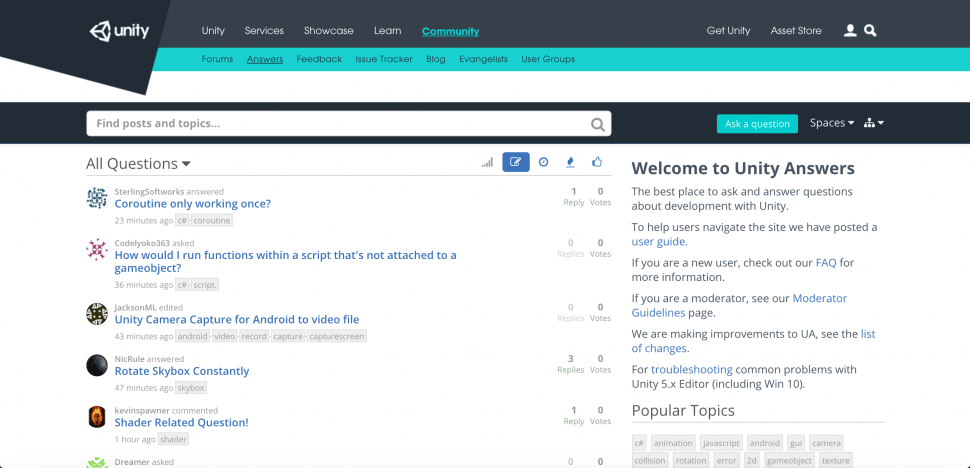Switch to the Evangelists tab

tap(483, 59)
